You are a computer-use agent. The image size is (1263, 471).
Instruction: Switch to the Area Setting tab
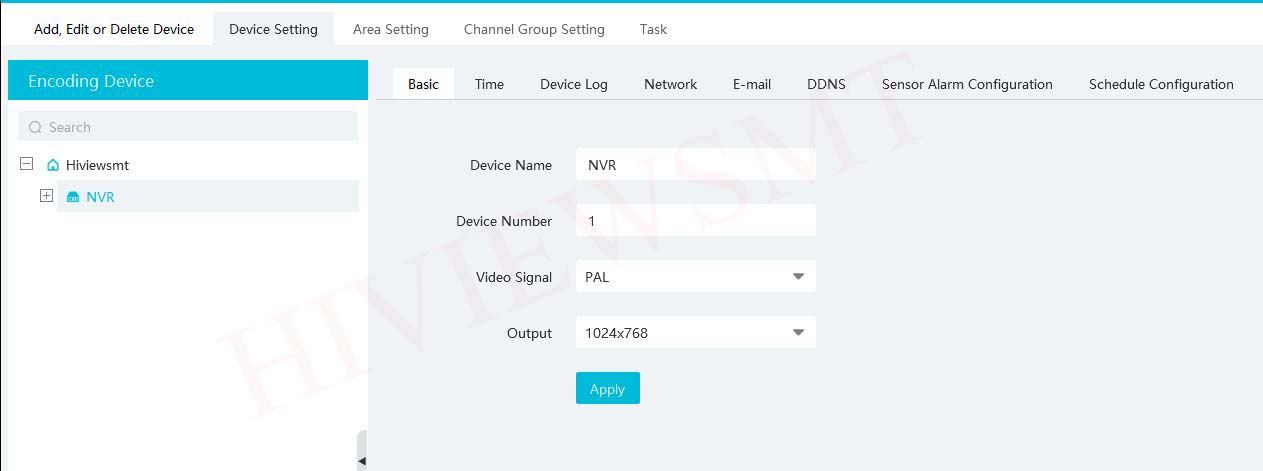[x=390, y=29]
